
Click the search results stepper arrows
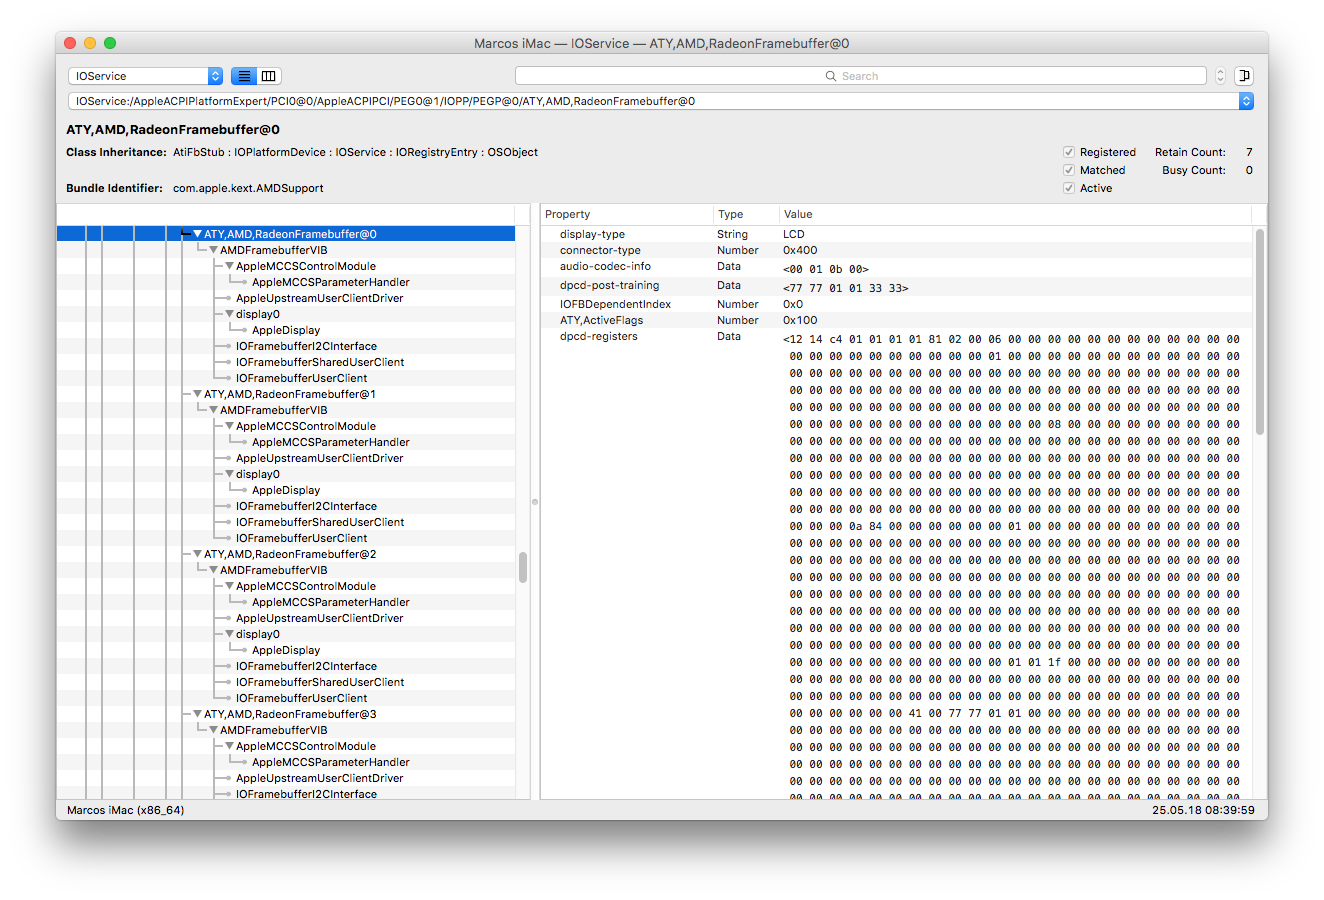click(x=1220, y=76)
